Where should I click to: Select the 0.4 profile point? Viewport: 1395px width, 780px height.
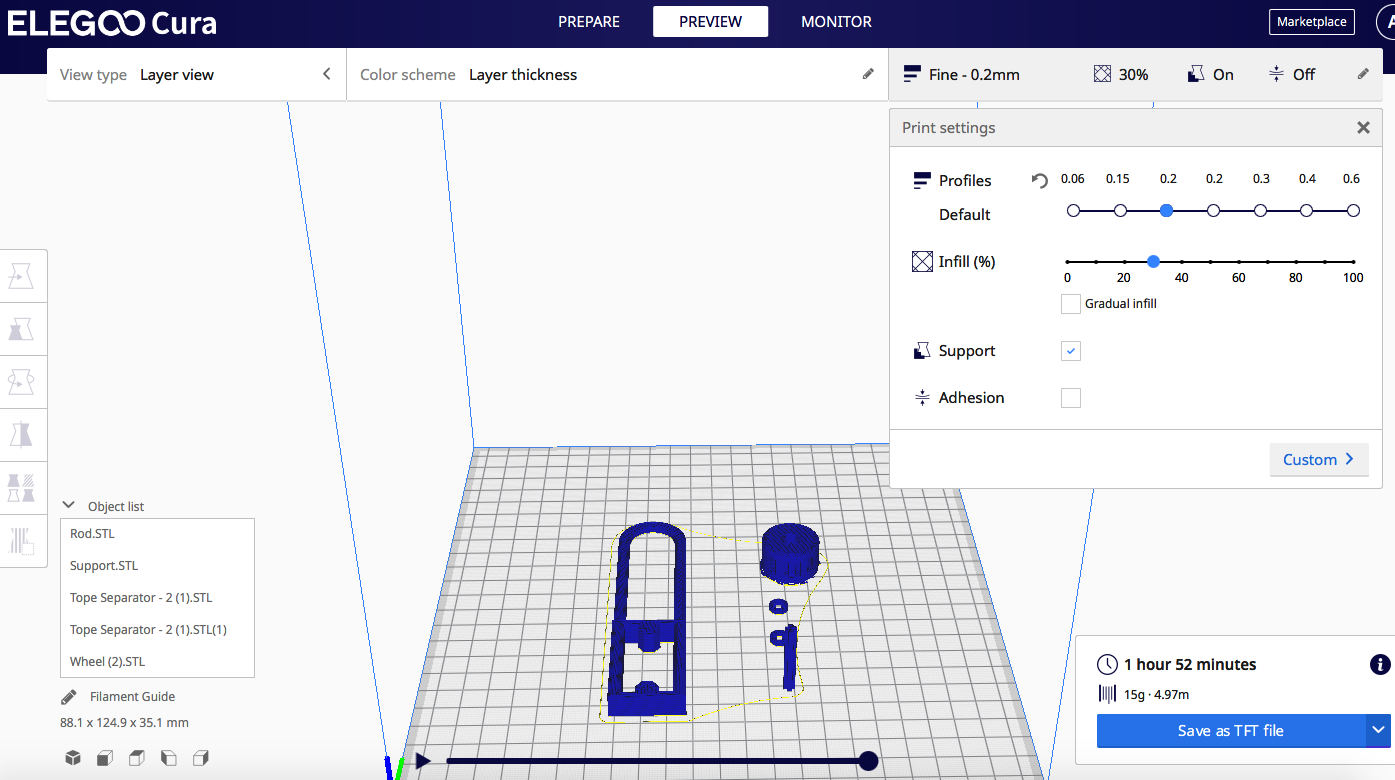[x=1307, y=211]
